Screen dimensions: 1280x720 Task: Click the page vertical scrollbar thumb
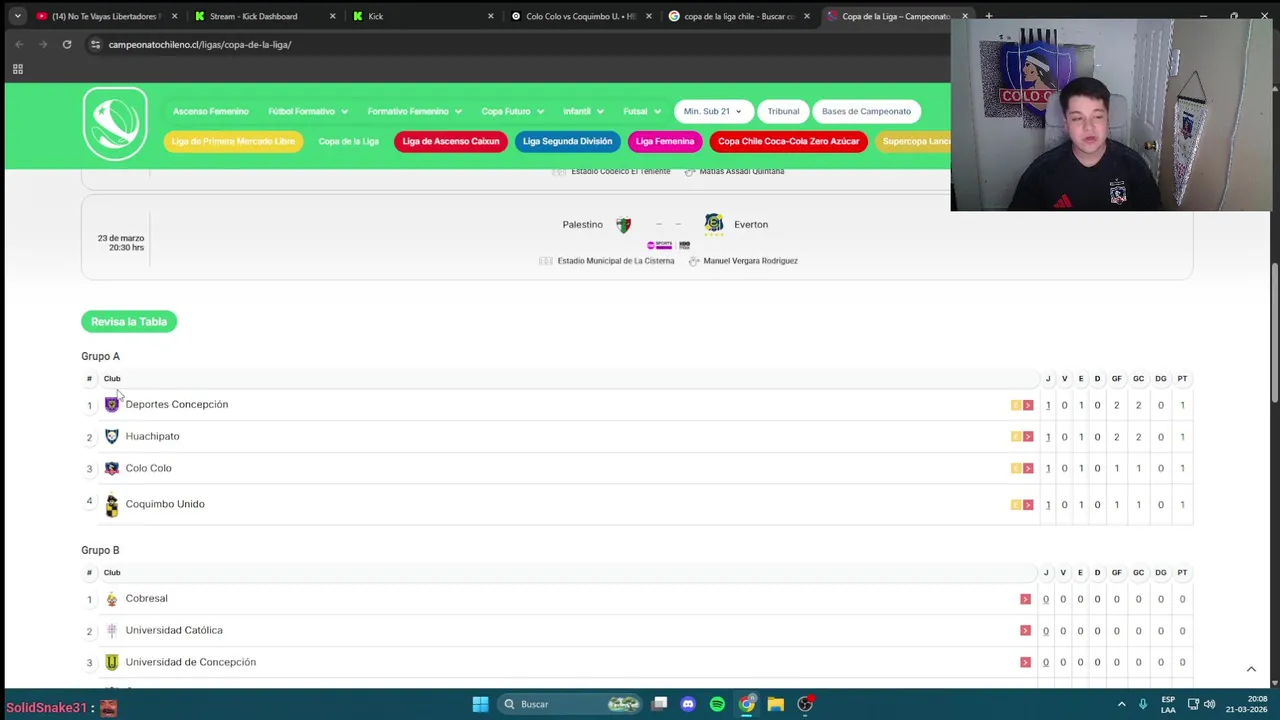coord(1274,332)
